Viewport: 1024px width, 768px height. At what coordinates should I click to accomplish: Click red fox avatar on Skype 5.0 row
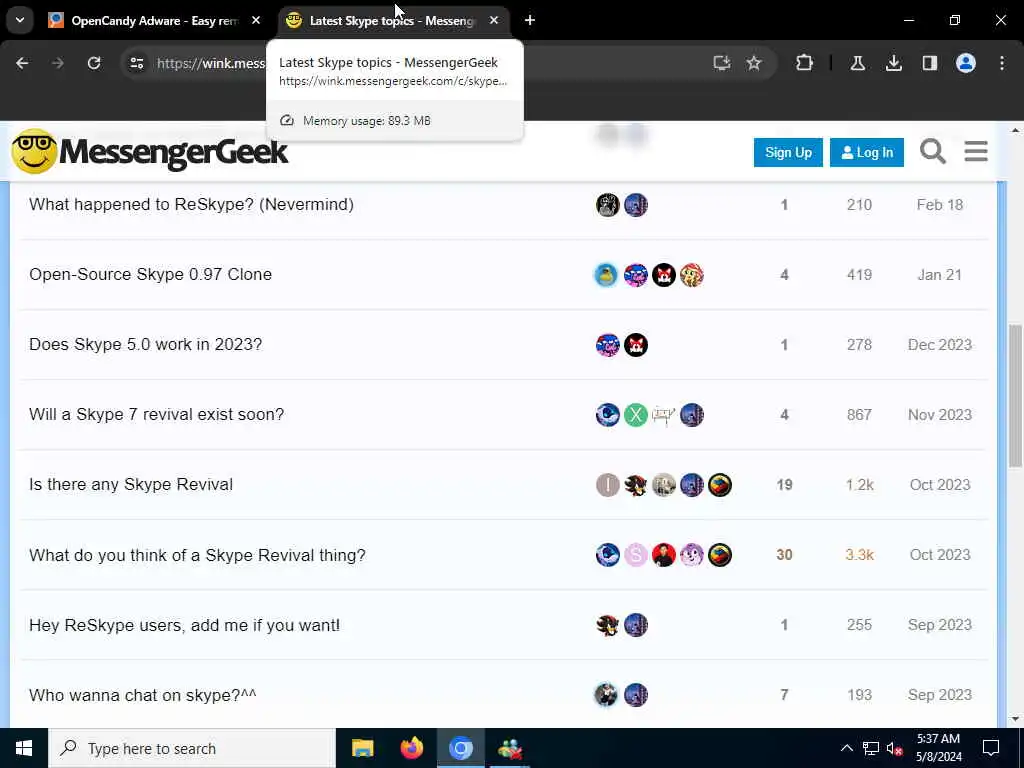coord(635,344)
